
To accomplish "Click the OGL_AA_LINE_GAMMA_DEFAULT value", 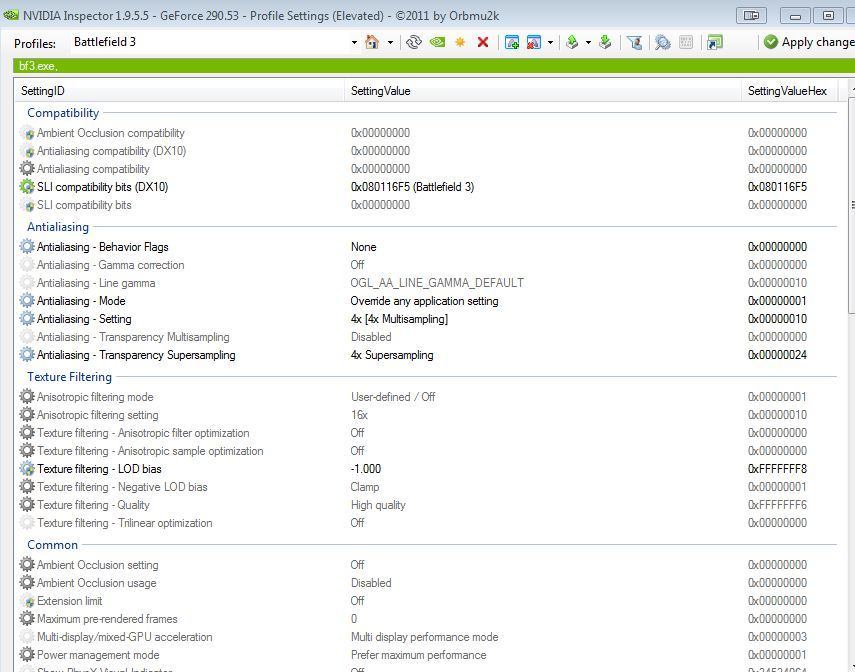I will pos(437,283).
